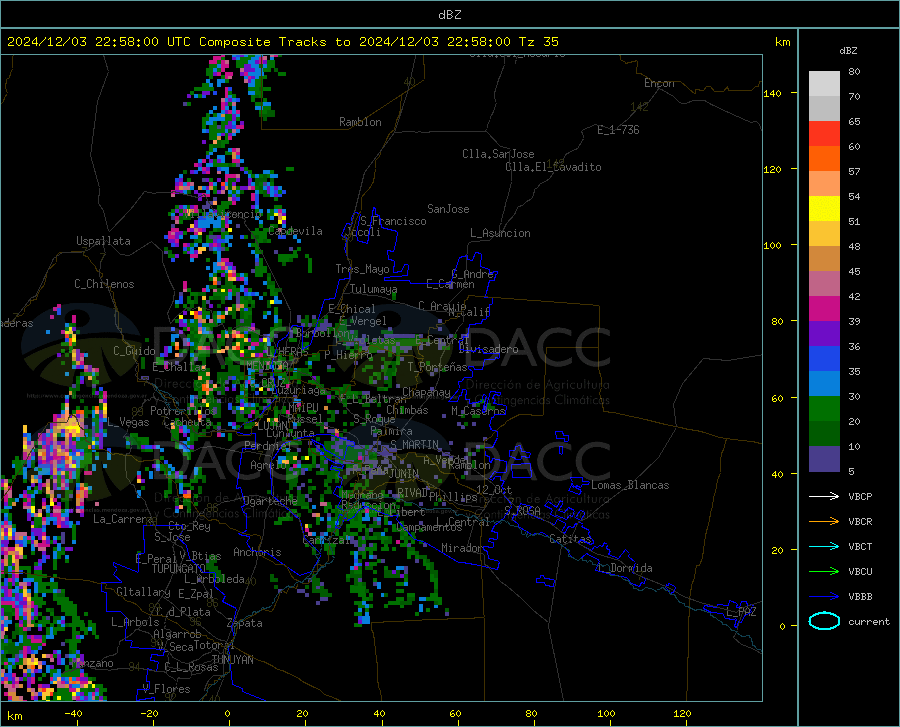
Task: Click the C_Guido place label
Action: pos(134,351)
